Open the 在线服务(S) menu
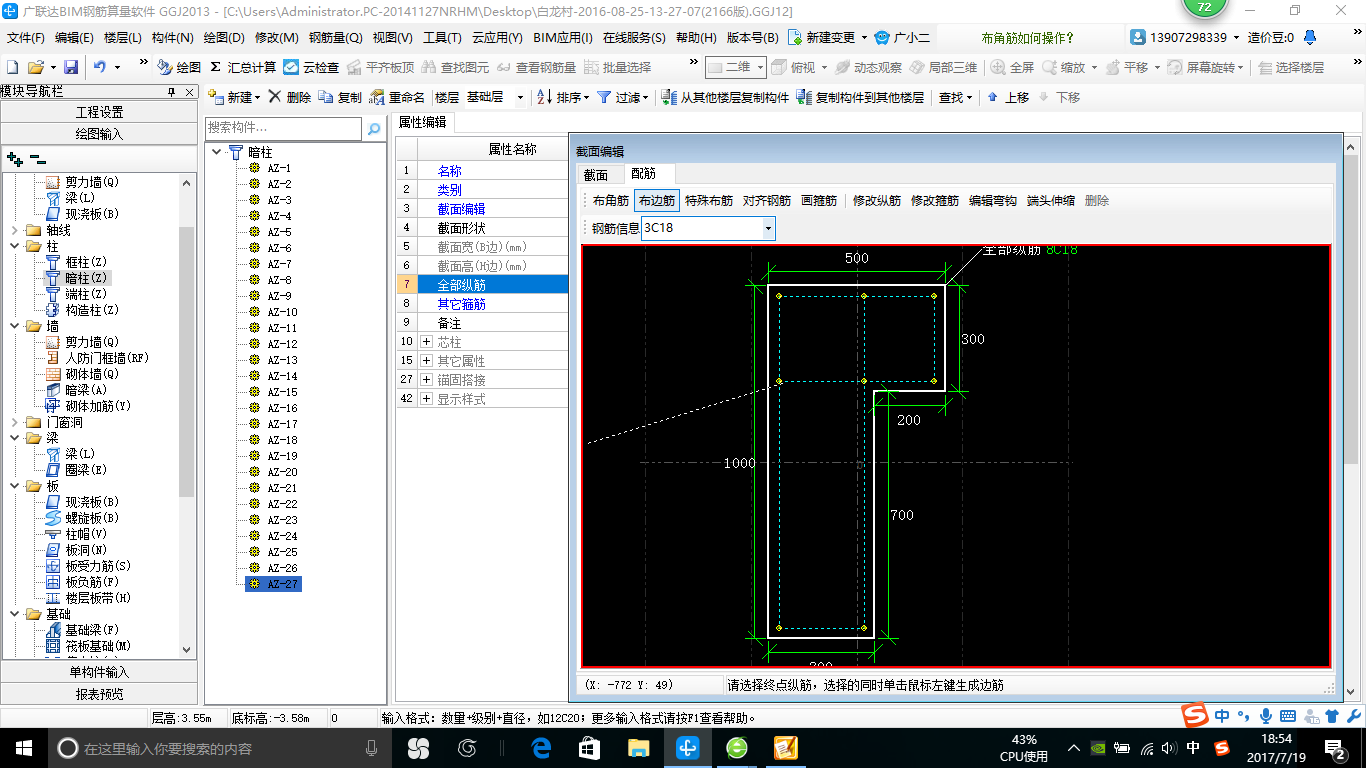This screenshot has height=768, width=1366. click(634, 37)
